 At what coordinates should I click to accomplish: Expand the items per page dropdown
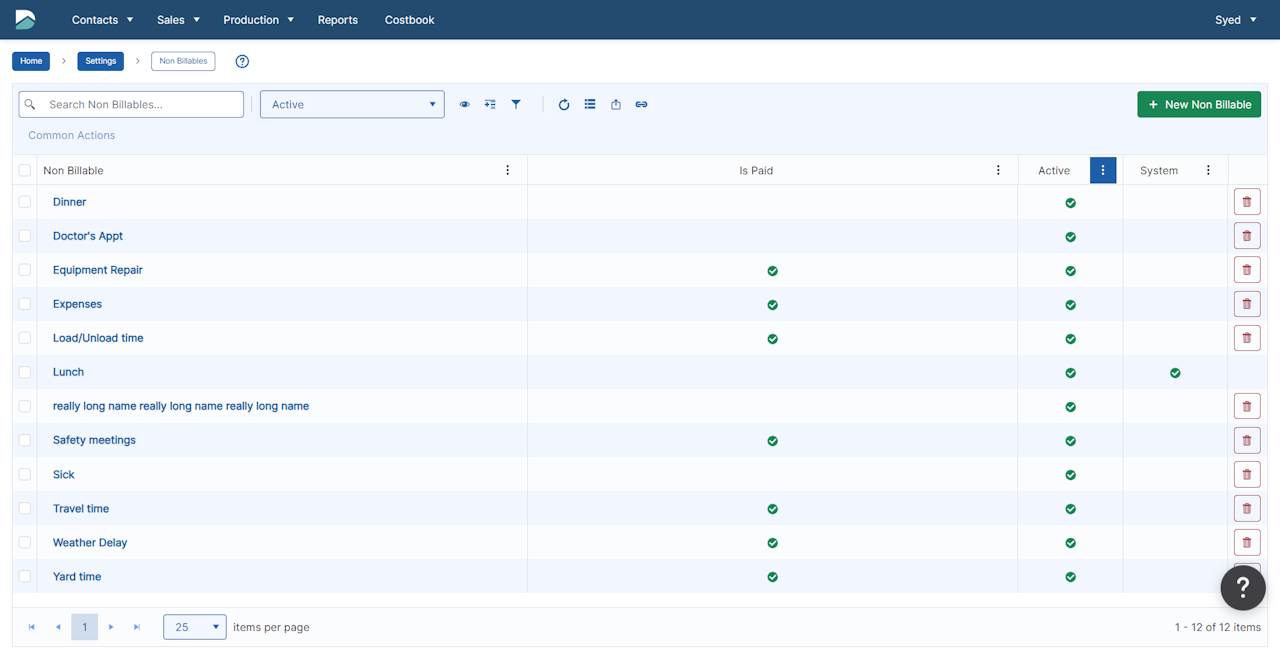pyautogui.click(x=195, y=627)
